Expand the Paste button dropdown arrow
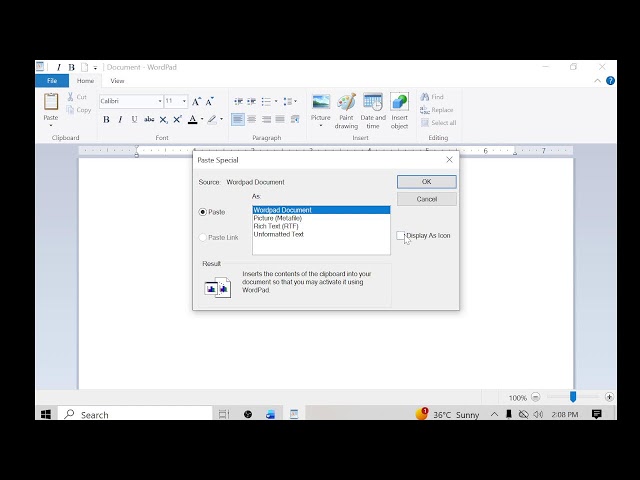640x480 pixels. coord(51,125)
